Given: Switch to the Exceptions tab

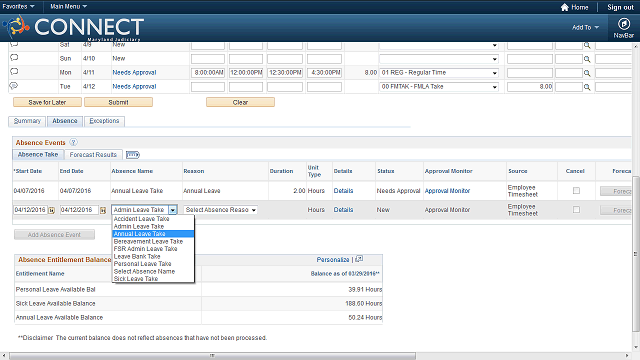Looking at the screenshot, I should 104,121.
